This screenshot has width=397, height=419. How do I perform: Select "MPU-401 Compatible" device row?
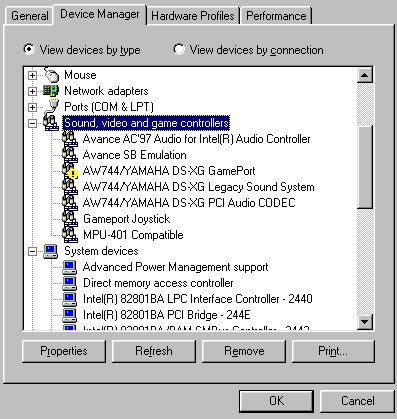133,235
